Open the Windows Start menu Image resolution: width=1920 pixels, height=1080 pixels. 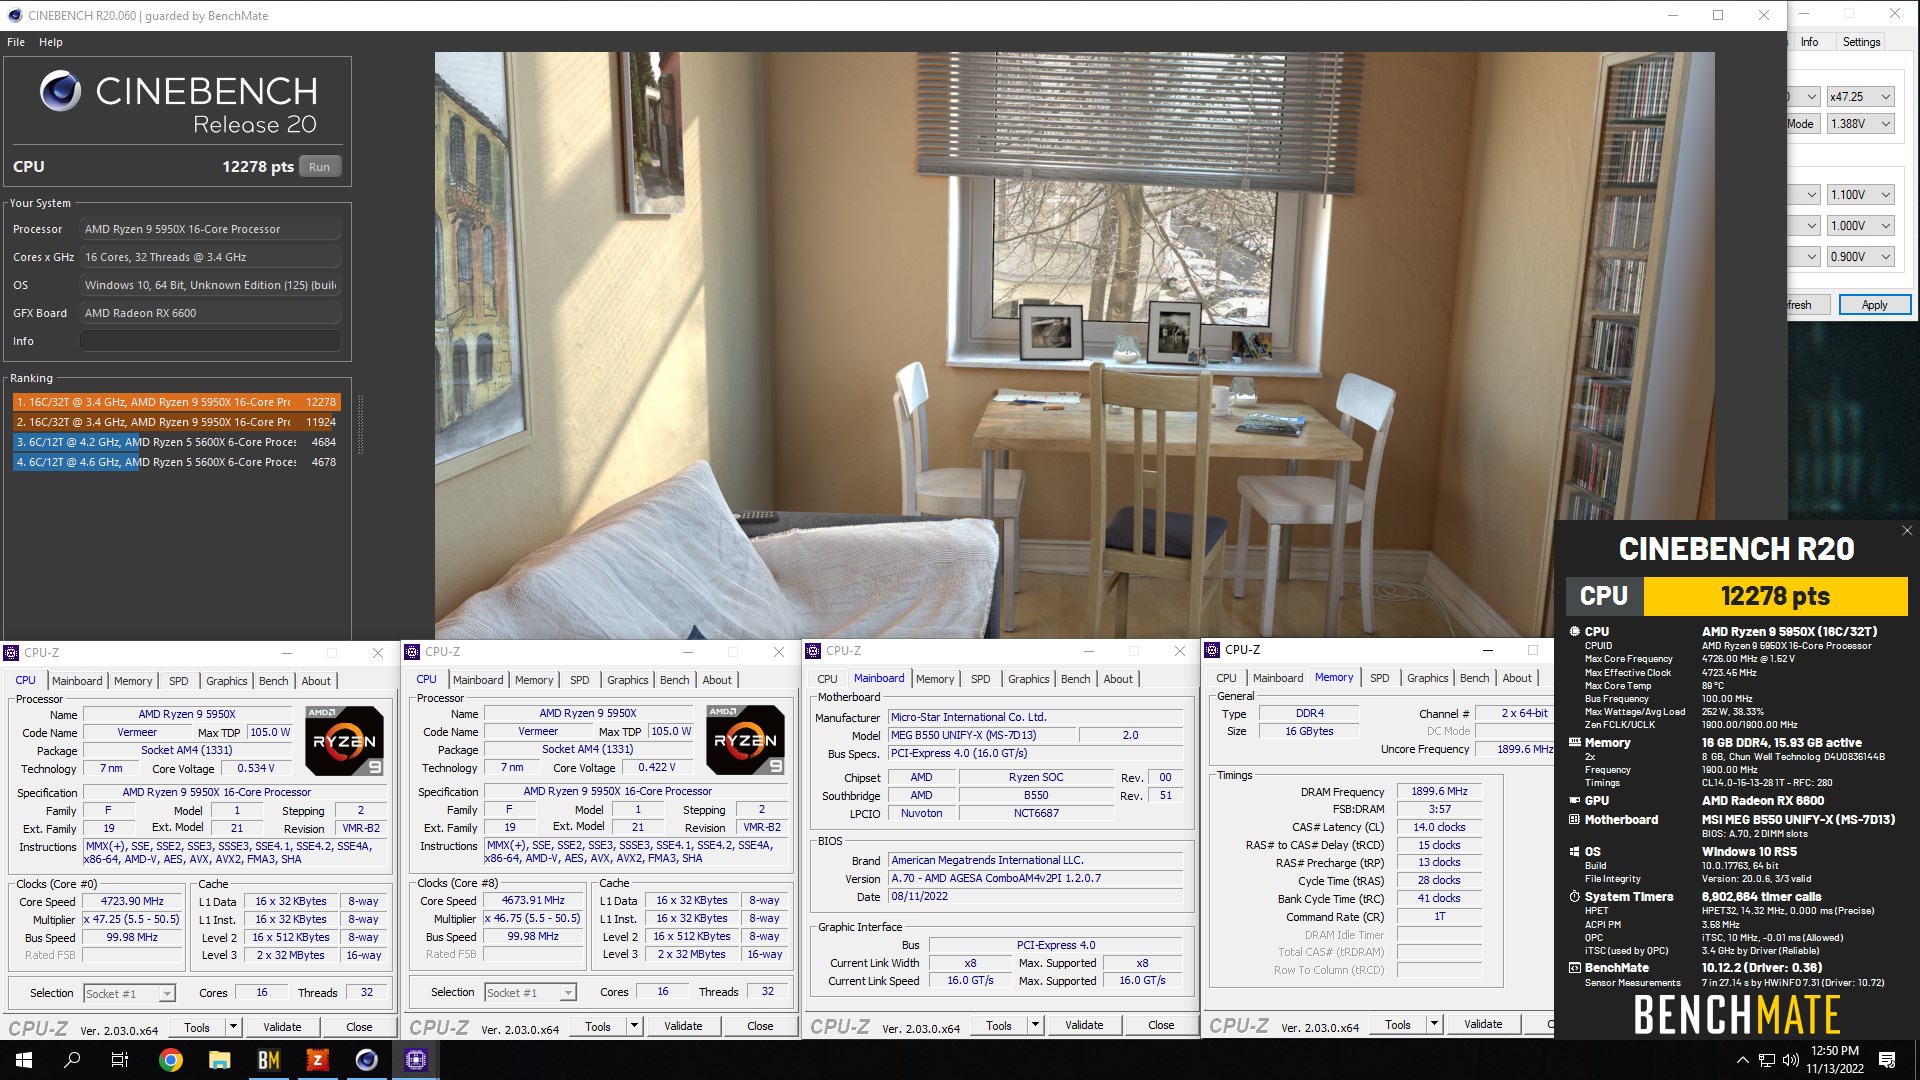pyautogui.click(x=24, y=1060)
